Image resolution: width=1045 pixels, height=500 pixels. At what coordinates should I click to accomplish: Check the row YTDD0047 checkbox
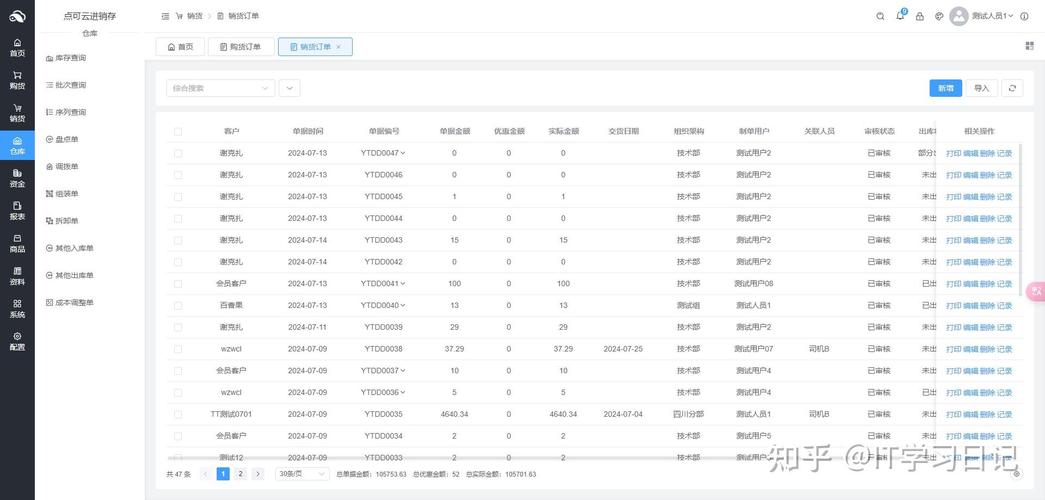tap(178, 153)
